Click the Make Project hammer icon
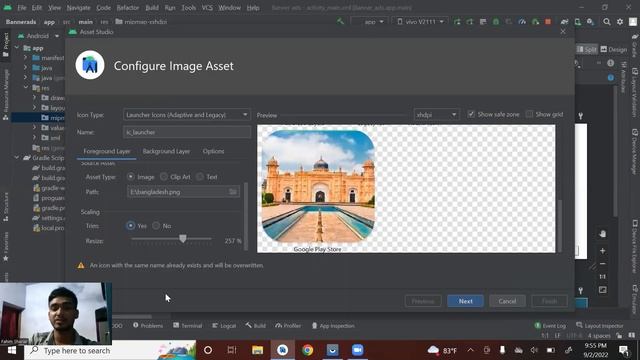The width and height of the screenshot is (640, 360). [340, 21]
